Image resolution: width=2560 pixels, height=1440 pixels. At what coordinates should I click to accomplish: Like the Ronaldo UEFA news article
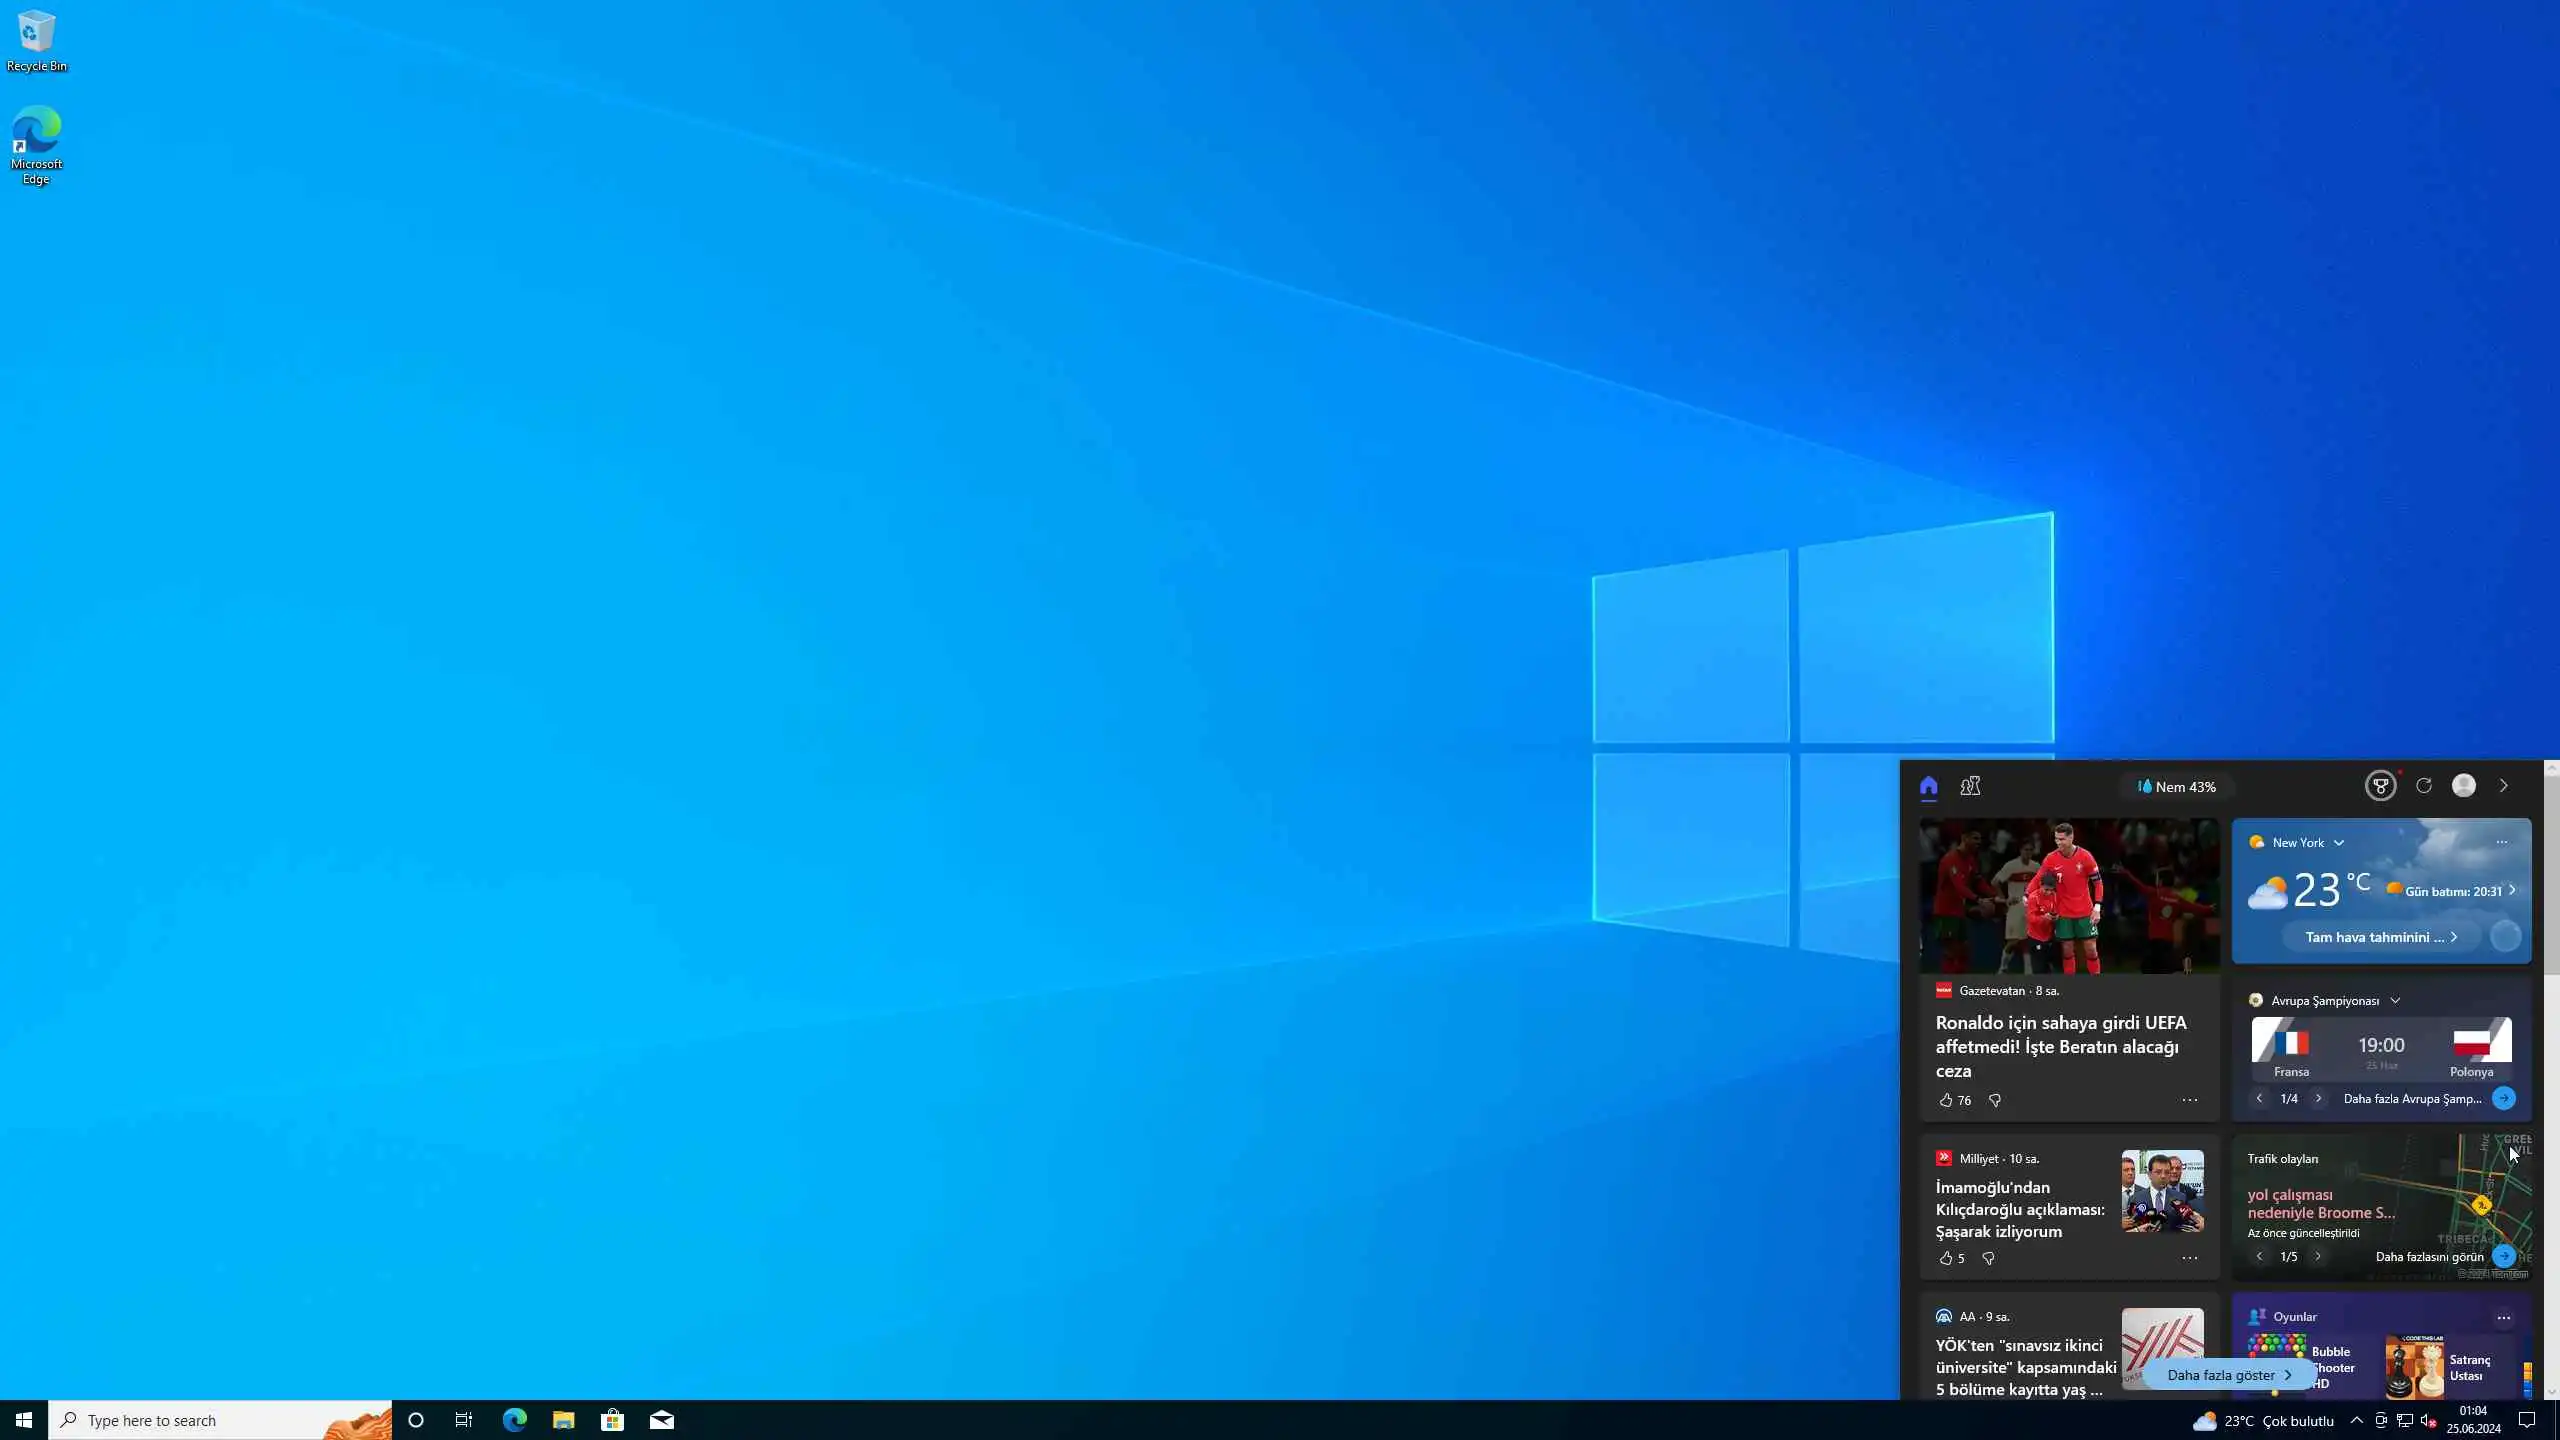1946,1100
